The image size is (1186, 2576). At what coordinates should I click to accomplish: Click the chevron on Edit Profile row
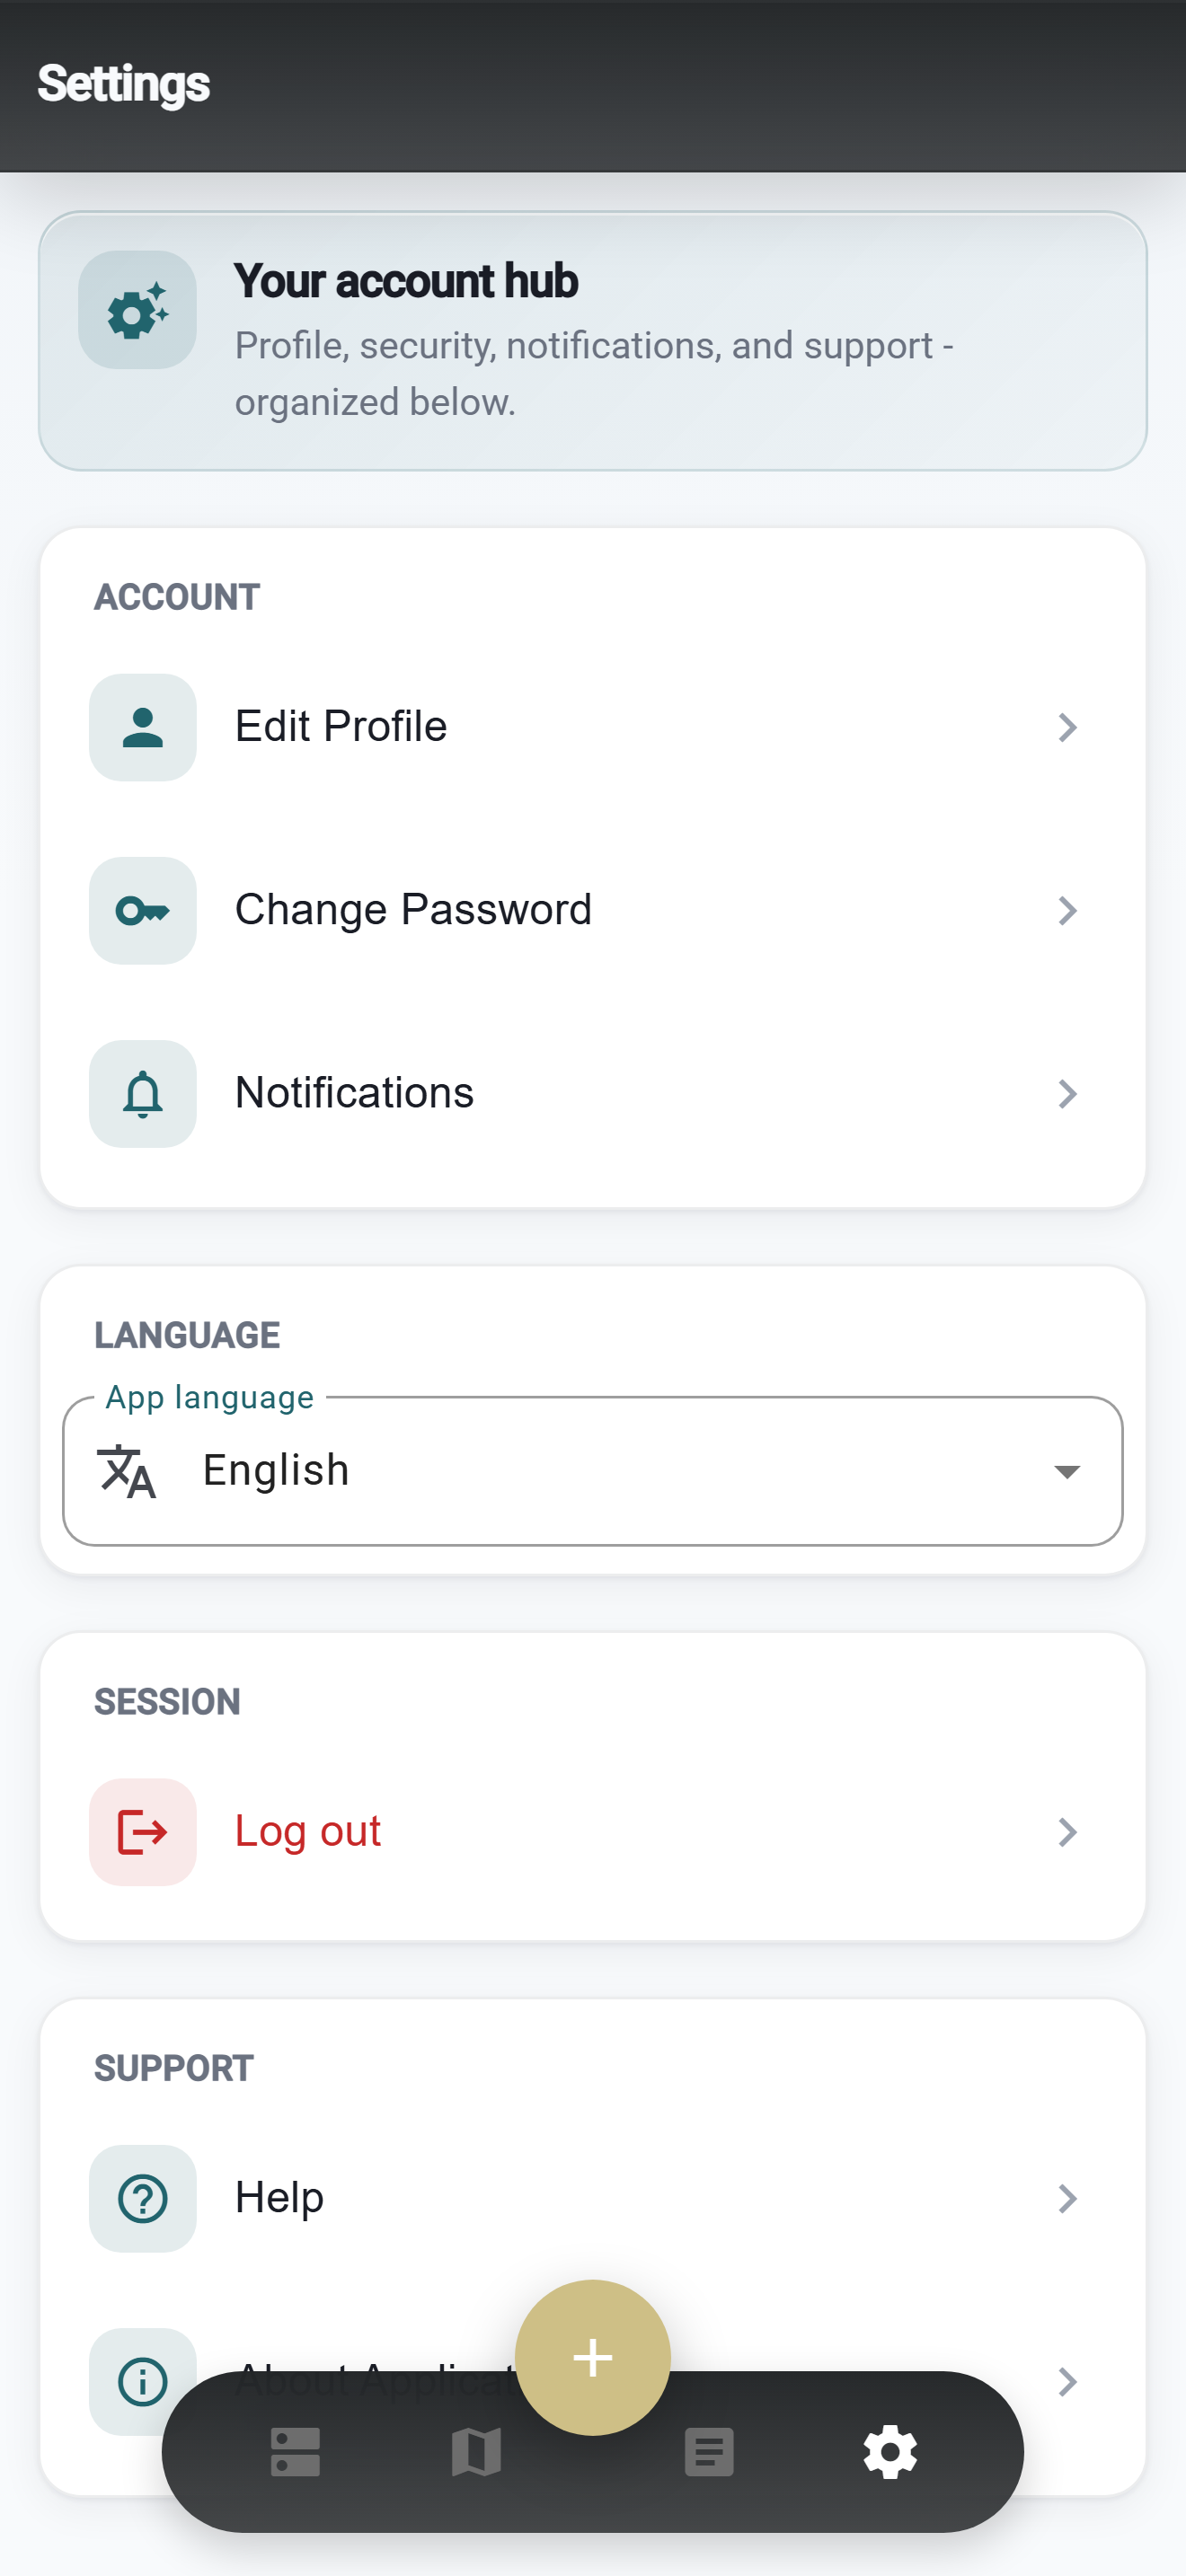pos(1067,727)
